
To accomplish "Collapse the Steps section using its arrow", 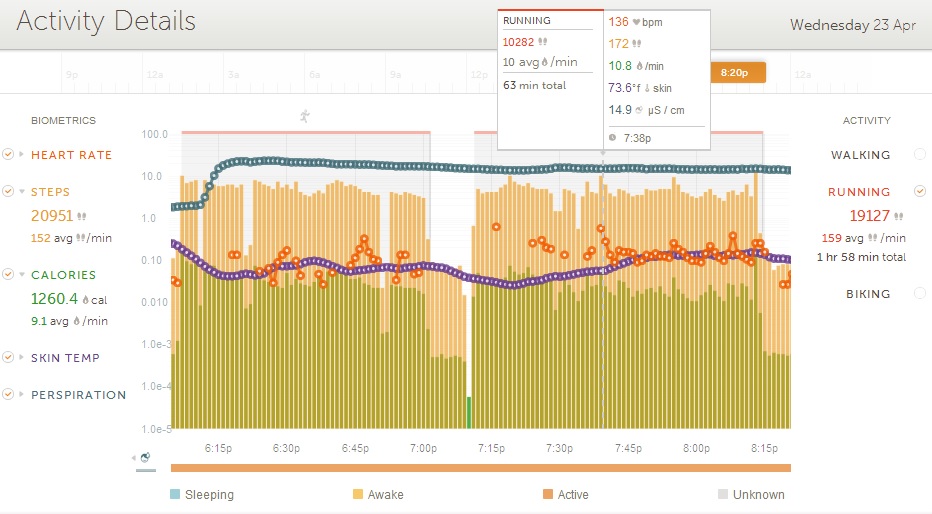I will tap(21, 192).
